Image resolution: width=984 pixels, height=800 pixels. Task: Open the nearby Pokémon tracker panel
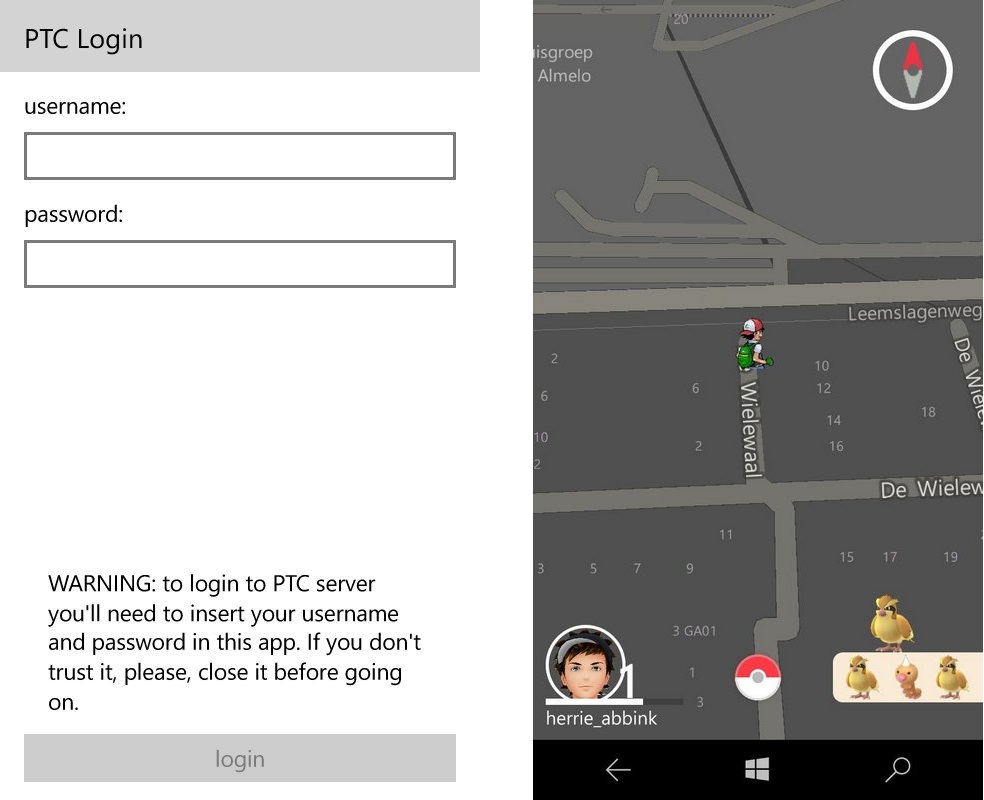point(907,677)
